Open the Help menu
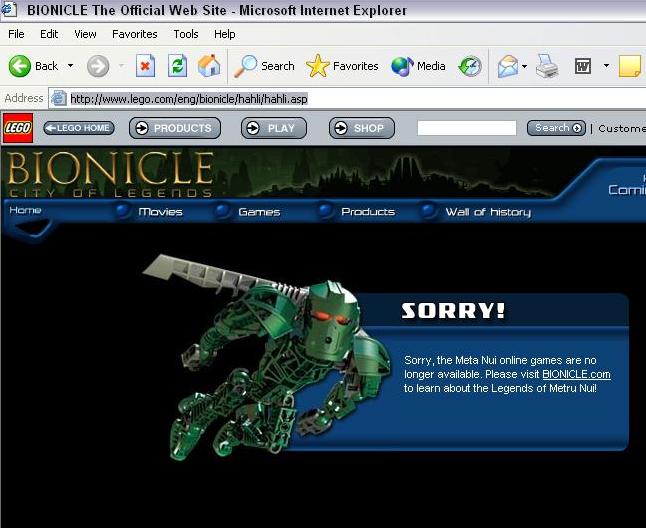Viewport: 646px width, 528px height. (x=225, y=34)
